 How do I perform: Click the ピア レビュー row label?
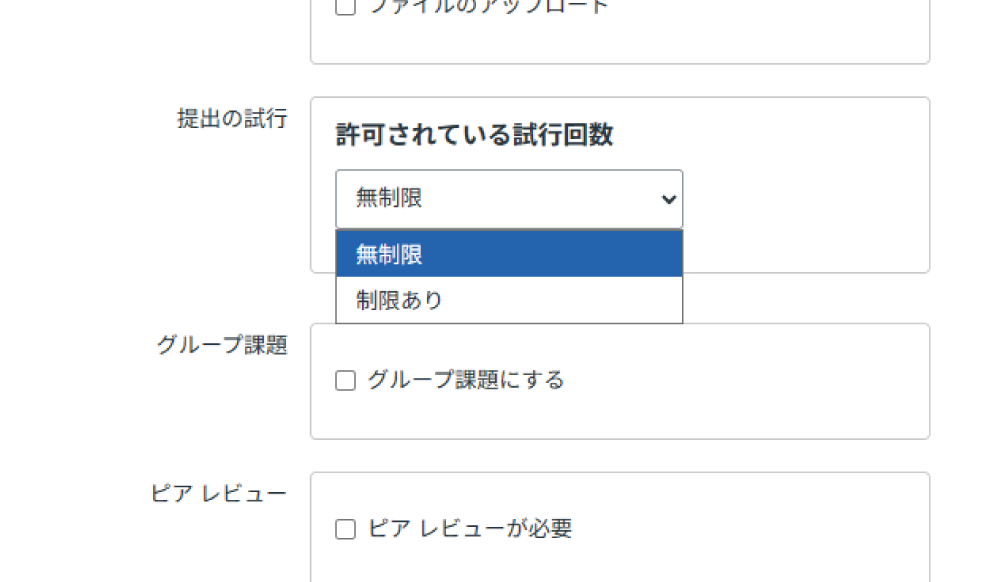[218, 494]
